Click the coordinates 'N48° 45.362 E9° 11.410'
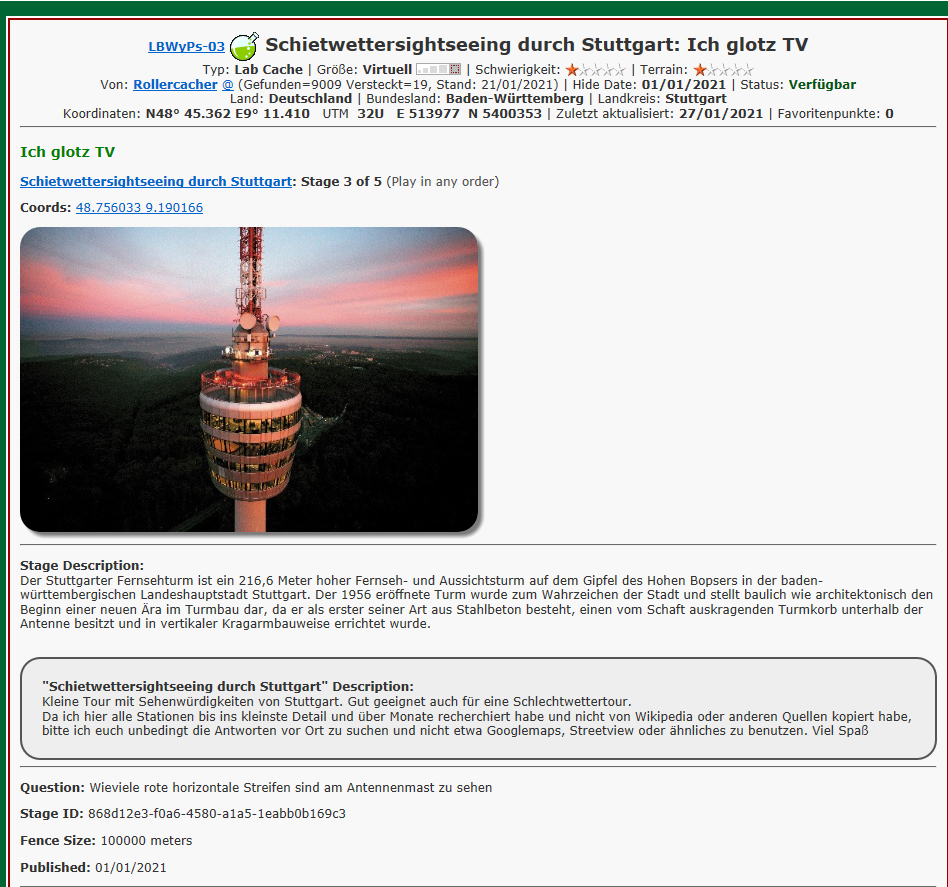Viewport: 948px width, 887px height. [x=227, y=114]
